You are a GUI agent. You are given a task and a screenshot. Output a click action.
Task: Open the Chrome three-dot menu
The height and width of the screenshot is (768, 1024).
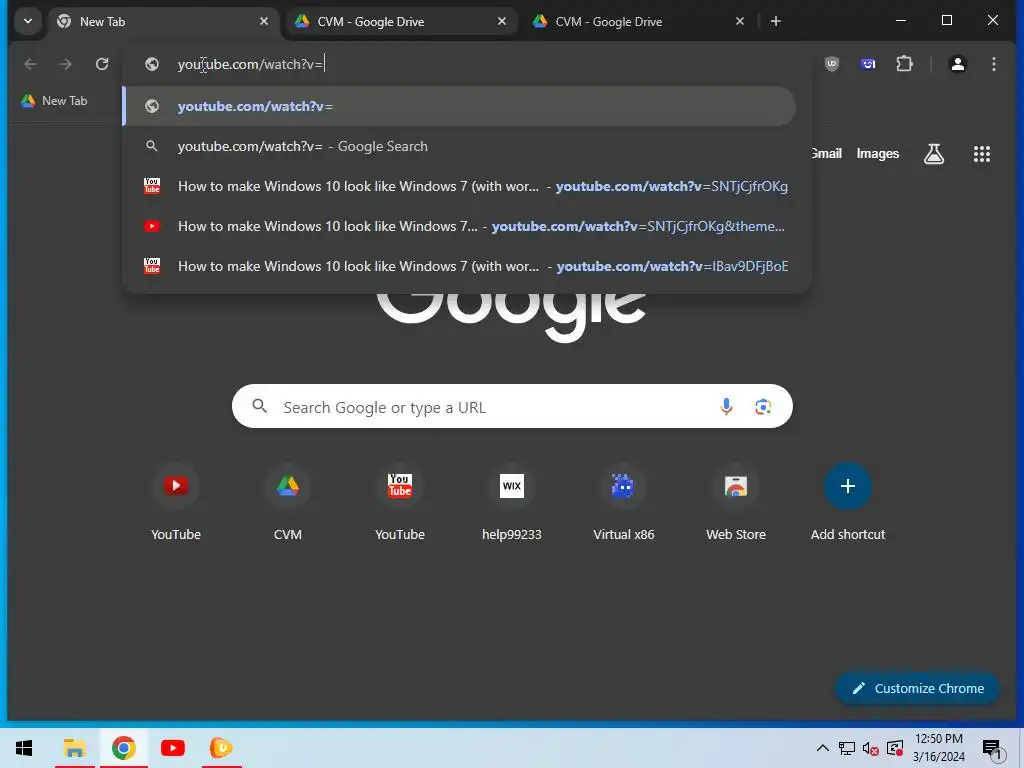(x=994, y=64)
